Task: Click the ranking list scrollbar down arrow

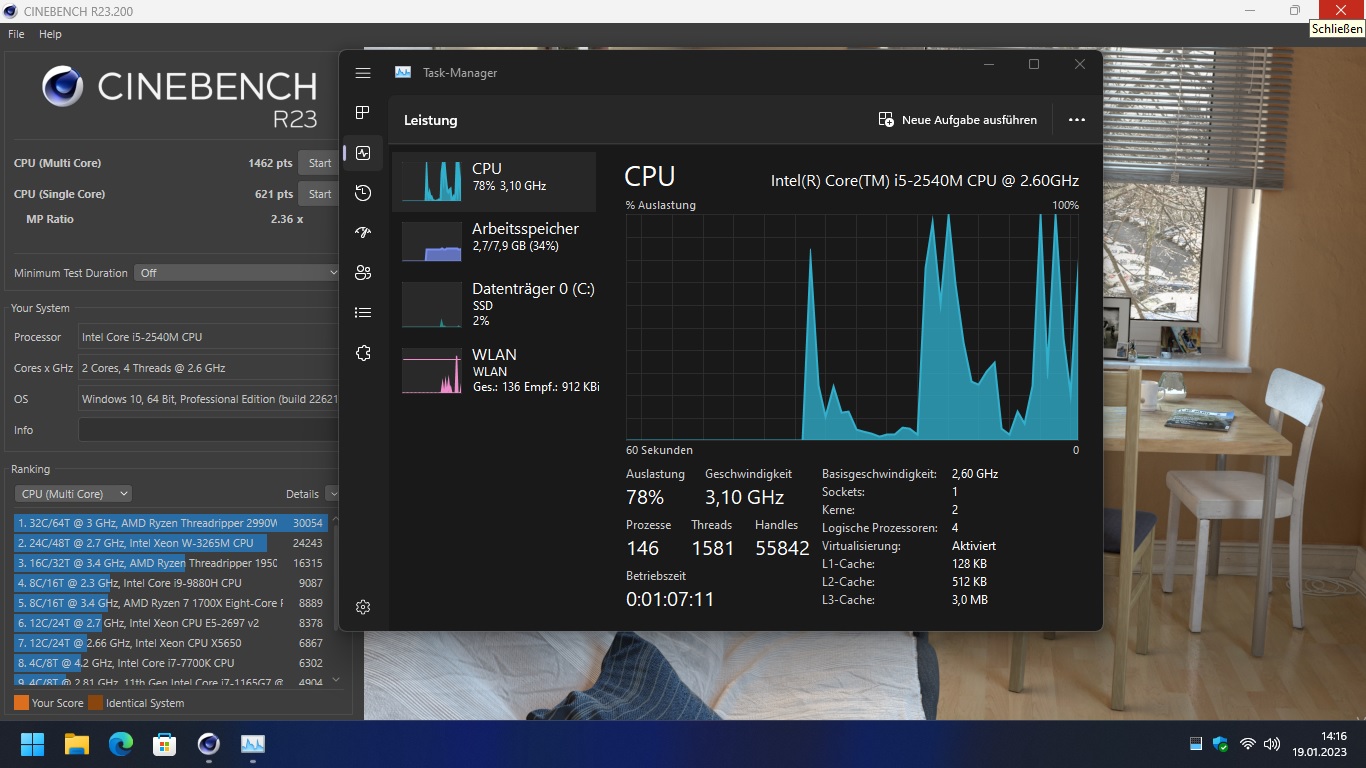Action: [336, 680]
